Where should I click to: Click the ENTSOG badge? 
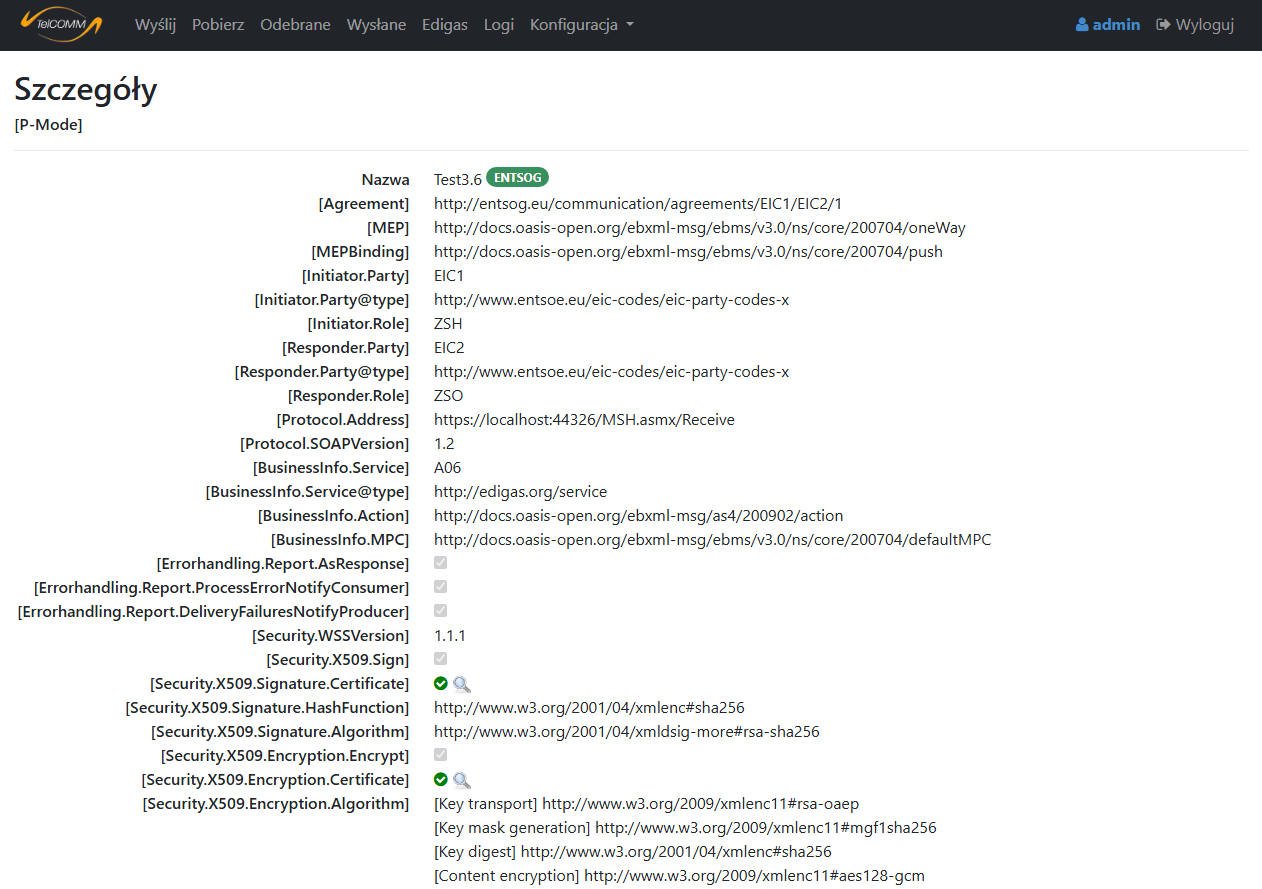(517, 178)
